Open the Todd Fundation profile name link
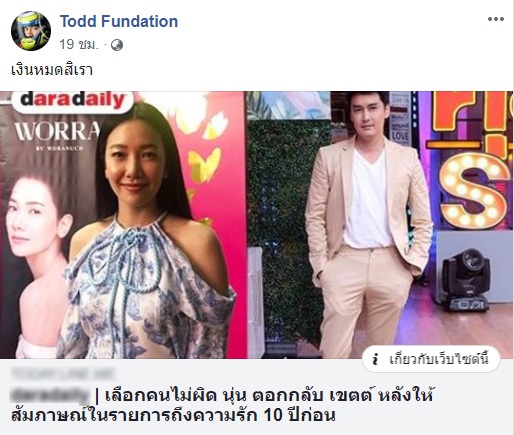Image resolution: width=514 pixels, height=435 pixels. point(119,21)
